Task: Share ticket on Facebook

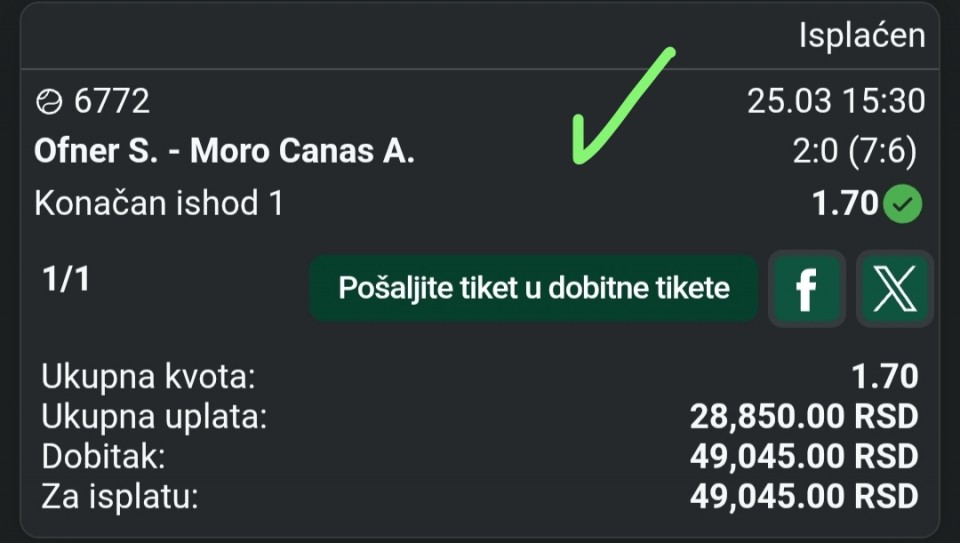Action: (805, 289)
